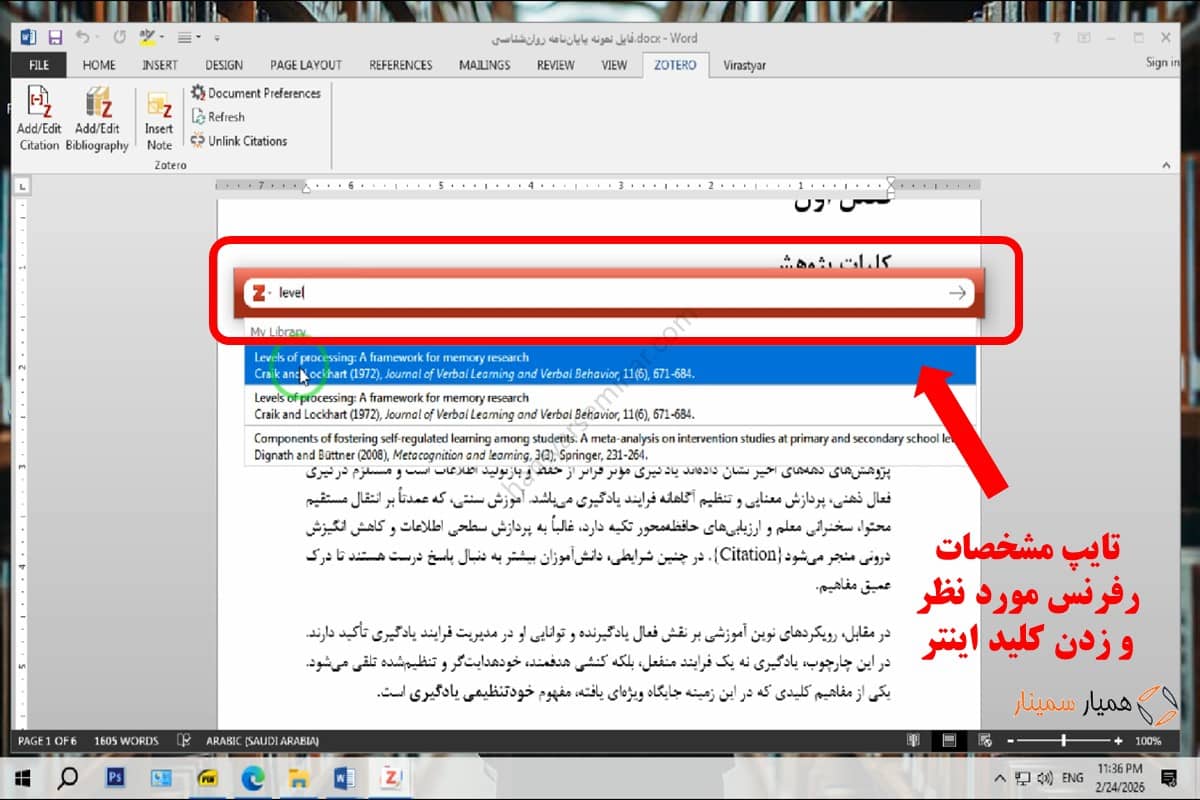Click the proofing errors icon in status bar

183,741
